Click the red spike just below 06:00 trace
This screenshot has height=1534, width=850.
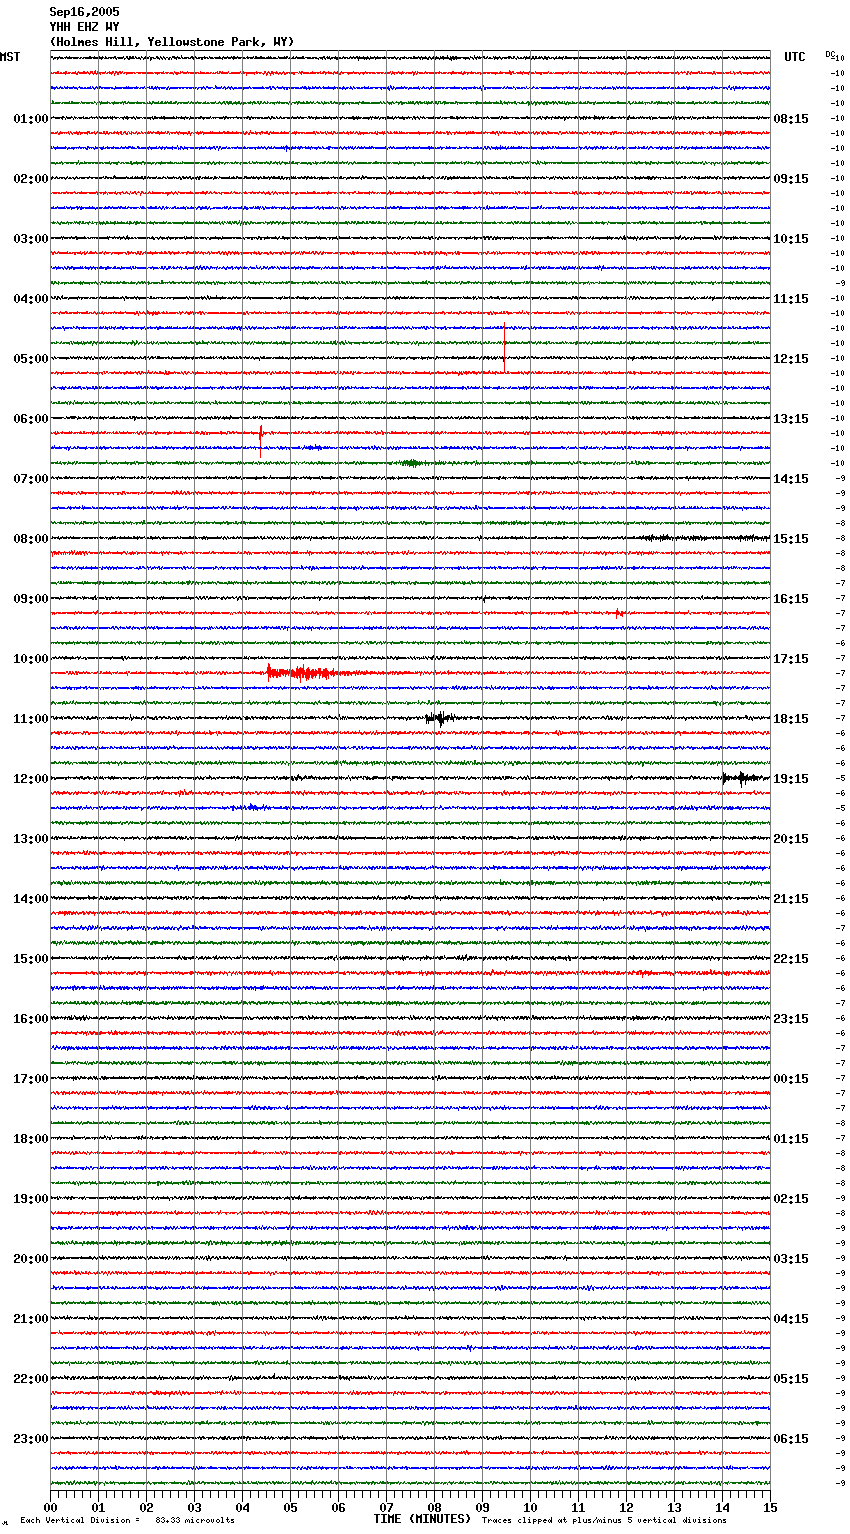click(x=260, y=441)
